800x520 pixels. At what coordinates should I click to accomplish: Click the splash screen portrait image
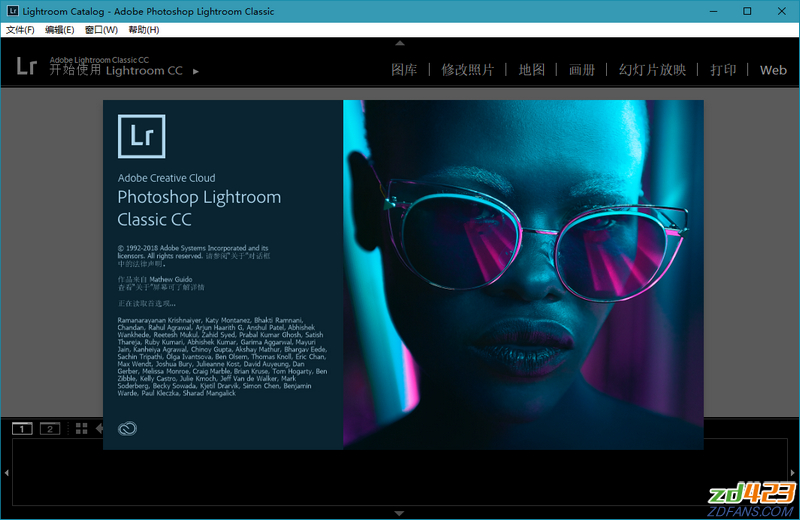click(523, 275)
